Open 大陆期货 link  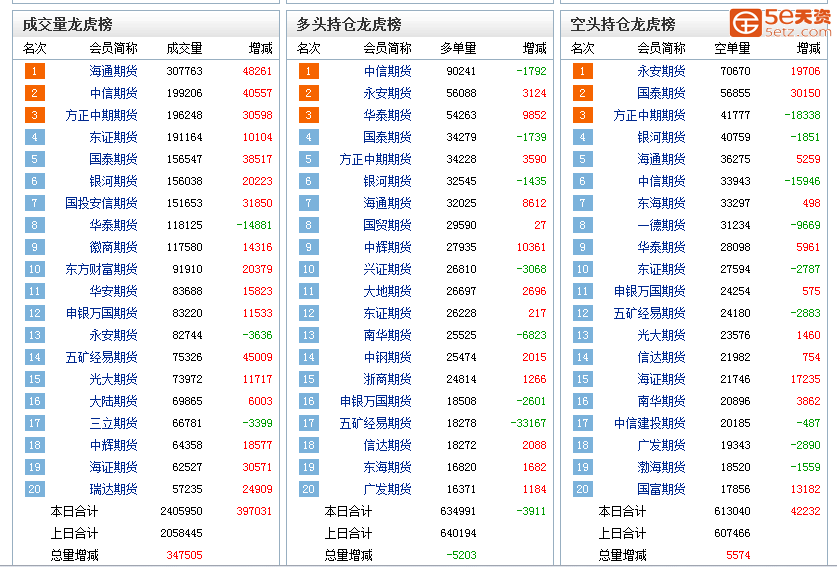tap(113, 401)
